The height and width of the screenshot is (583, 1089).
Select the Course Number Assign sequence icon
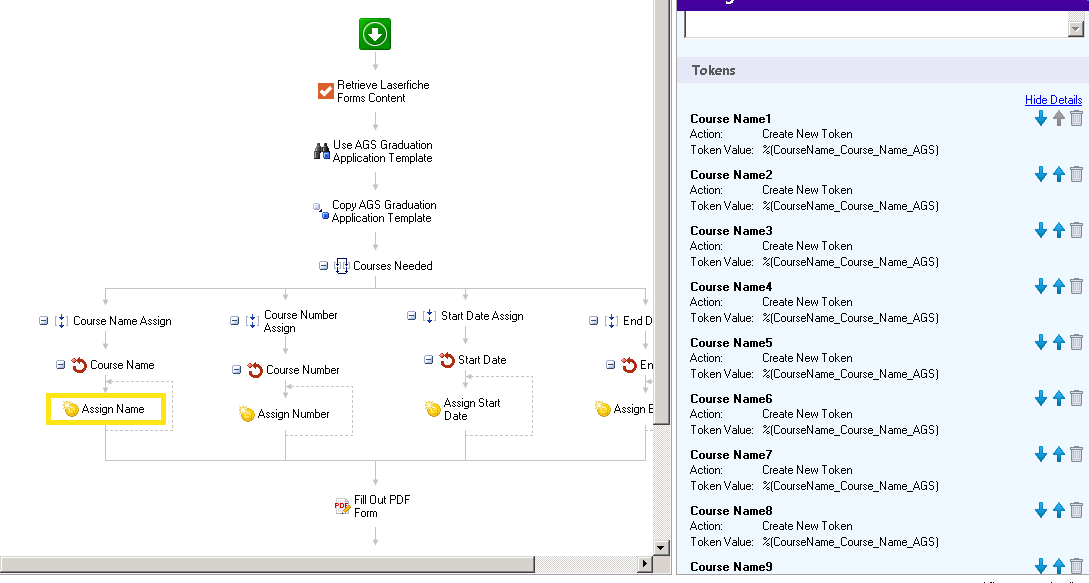point(252,321)
